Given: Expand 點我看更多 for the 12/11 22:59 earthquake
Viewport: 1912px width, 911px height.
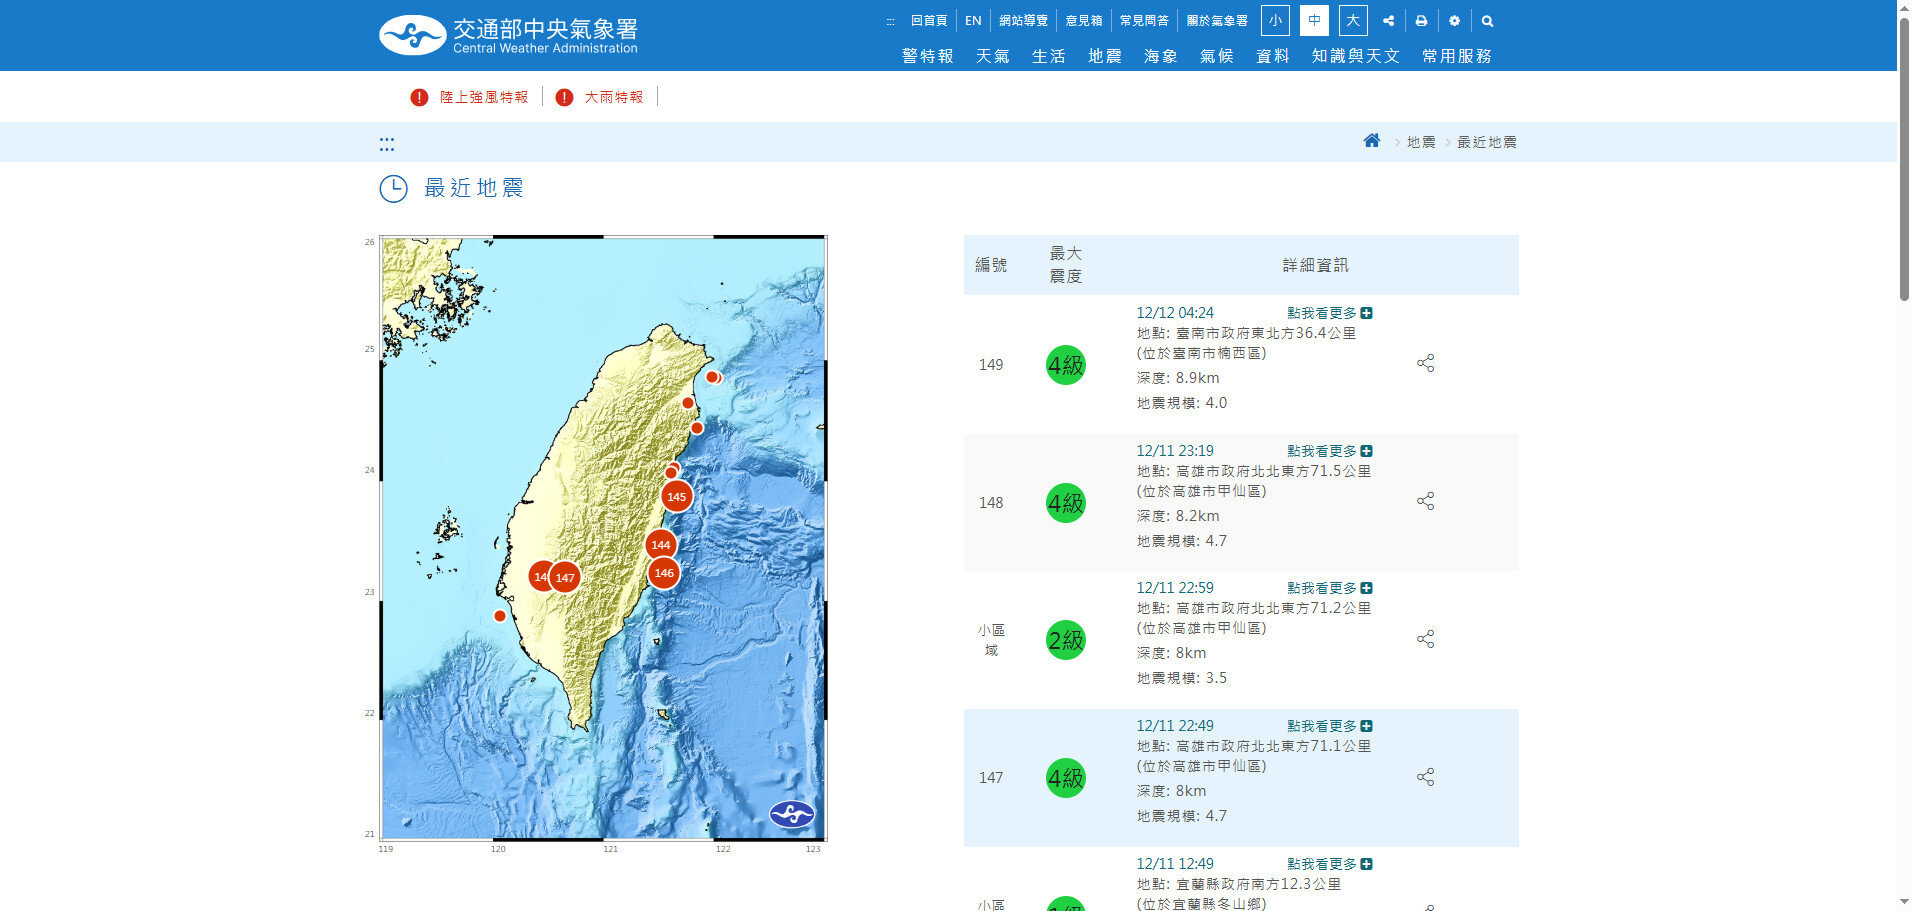Looking at the screenshot, I should 1329,588.
